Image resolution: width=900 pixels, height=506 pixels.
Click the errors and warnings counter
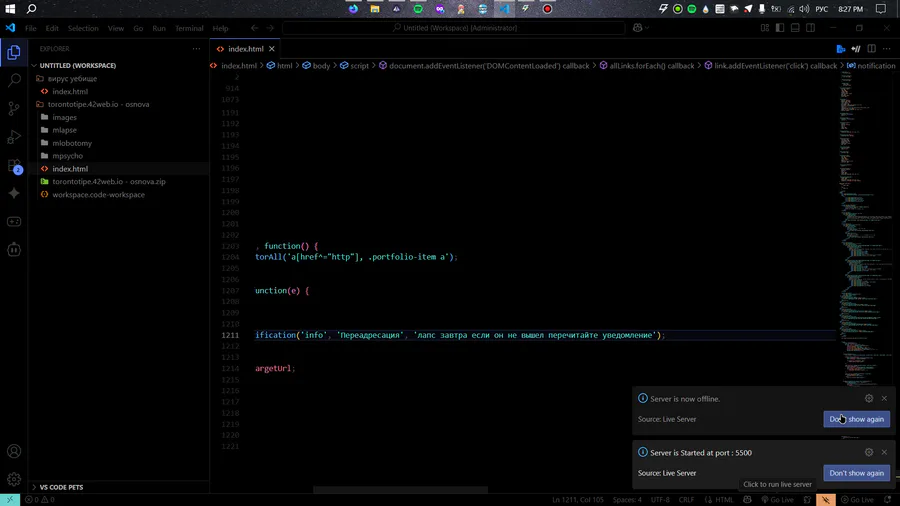pyautogui.click(x=40, y=500)
